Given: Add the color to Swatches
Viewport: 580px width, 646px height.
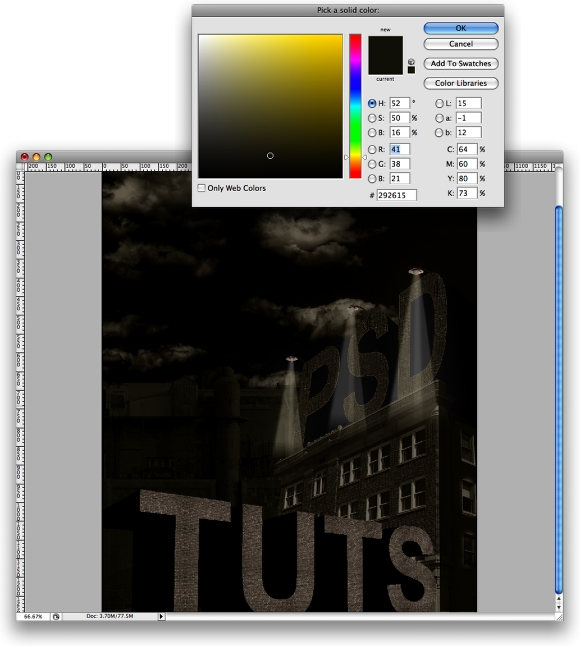Looking at the screenshot, I should click(461, 63).
